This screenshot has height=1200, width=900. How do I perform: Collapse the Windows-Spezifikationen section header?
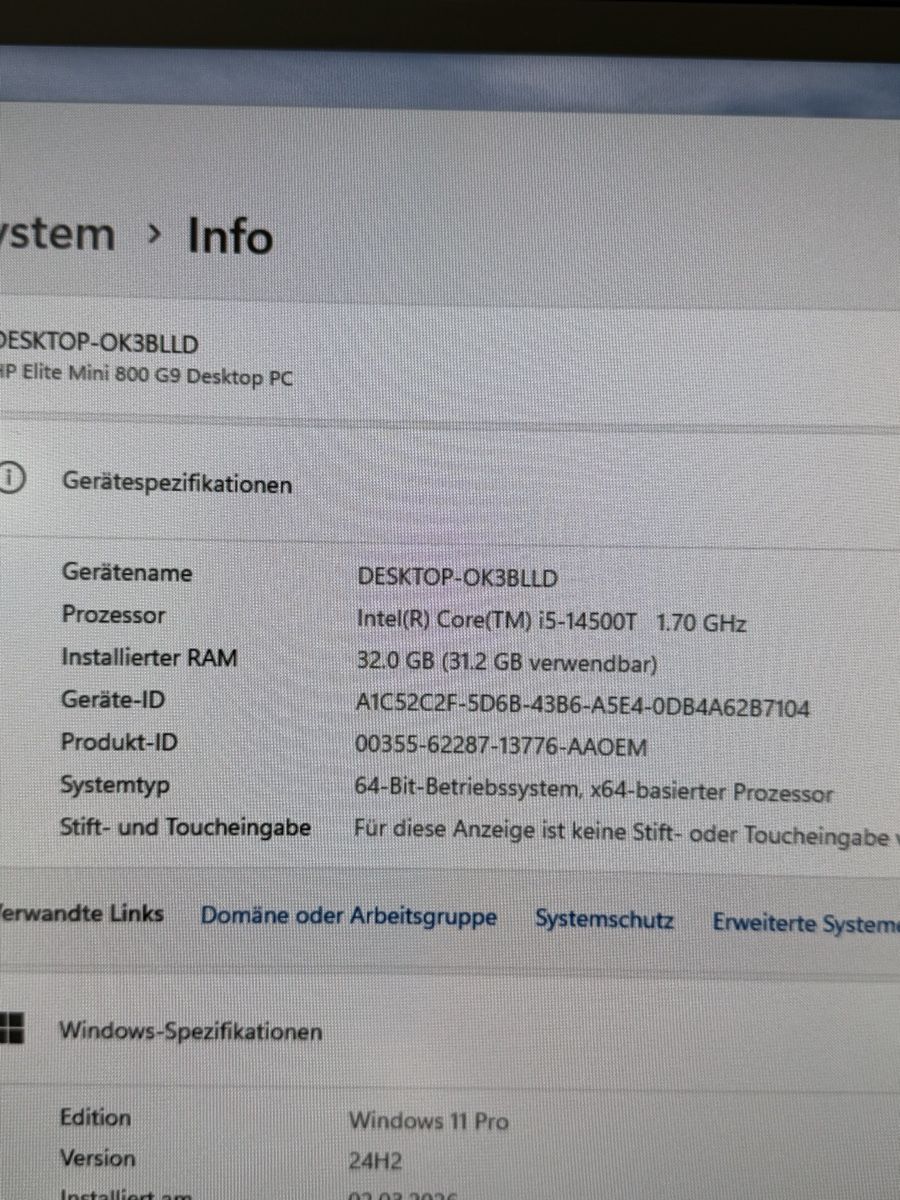point(450,1030)
